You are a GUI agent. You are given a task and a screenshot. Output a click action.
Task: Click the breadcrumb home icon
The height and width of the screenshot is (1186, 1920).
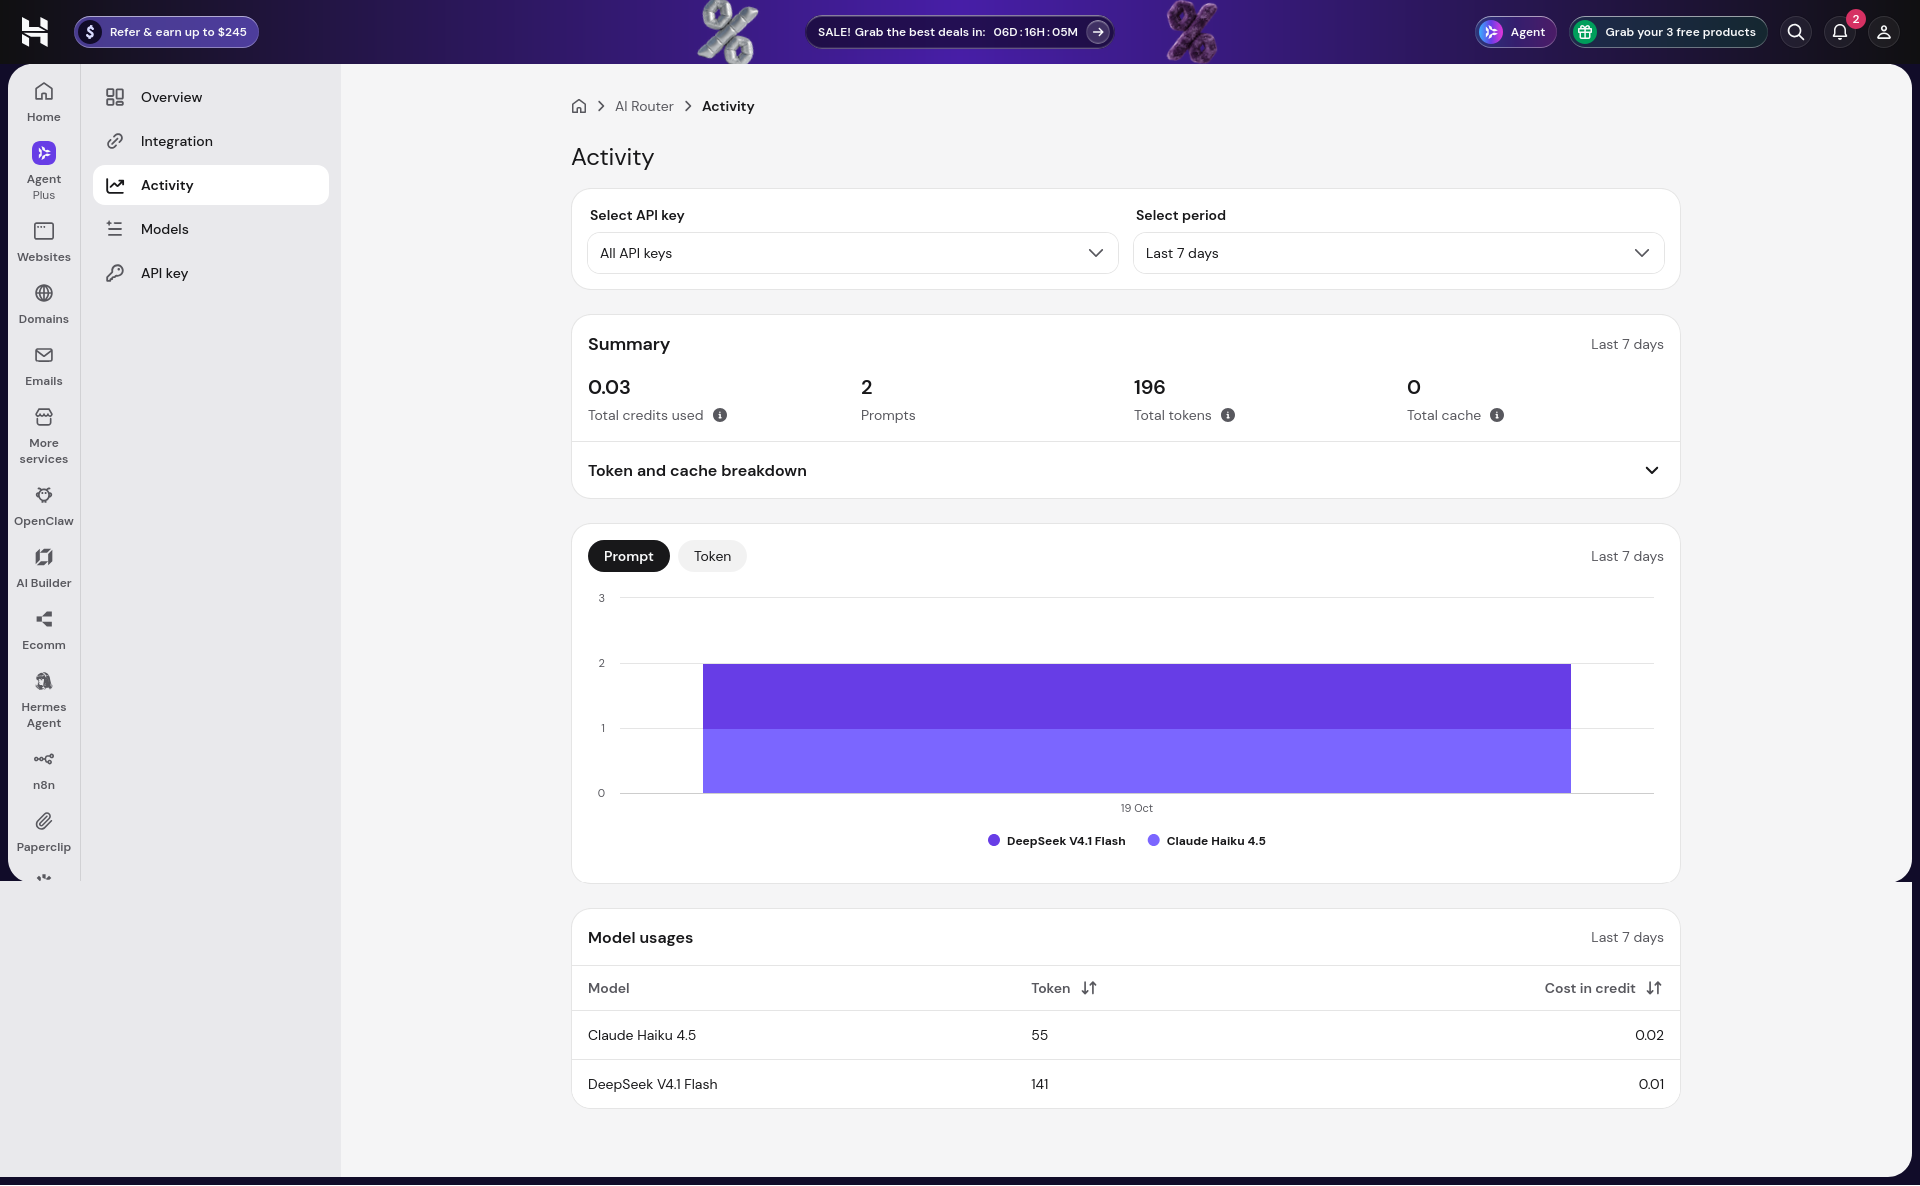pos(579,106)
